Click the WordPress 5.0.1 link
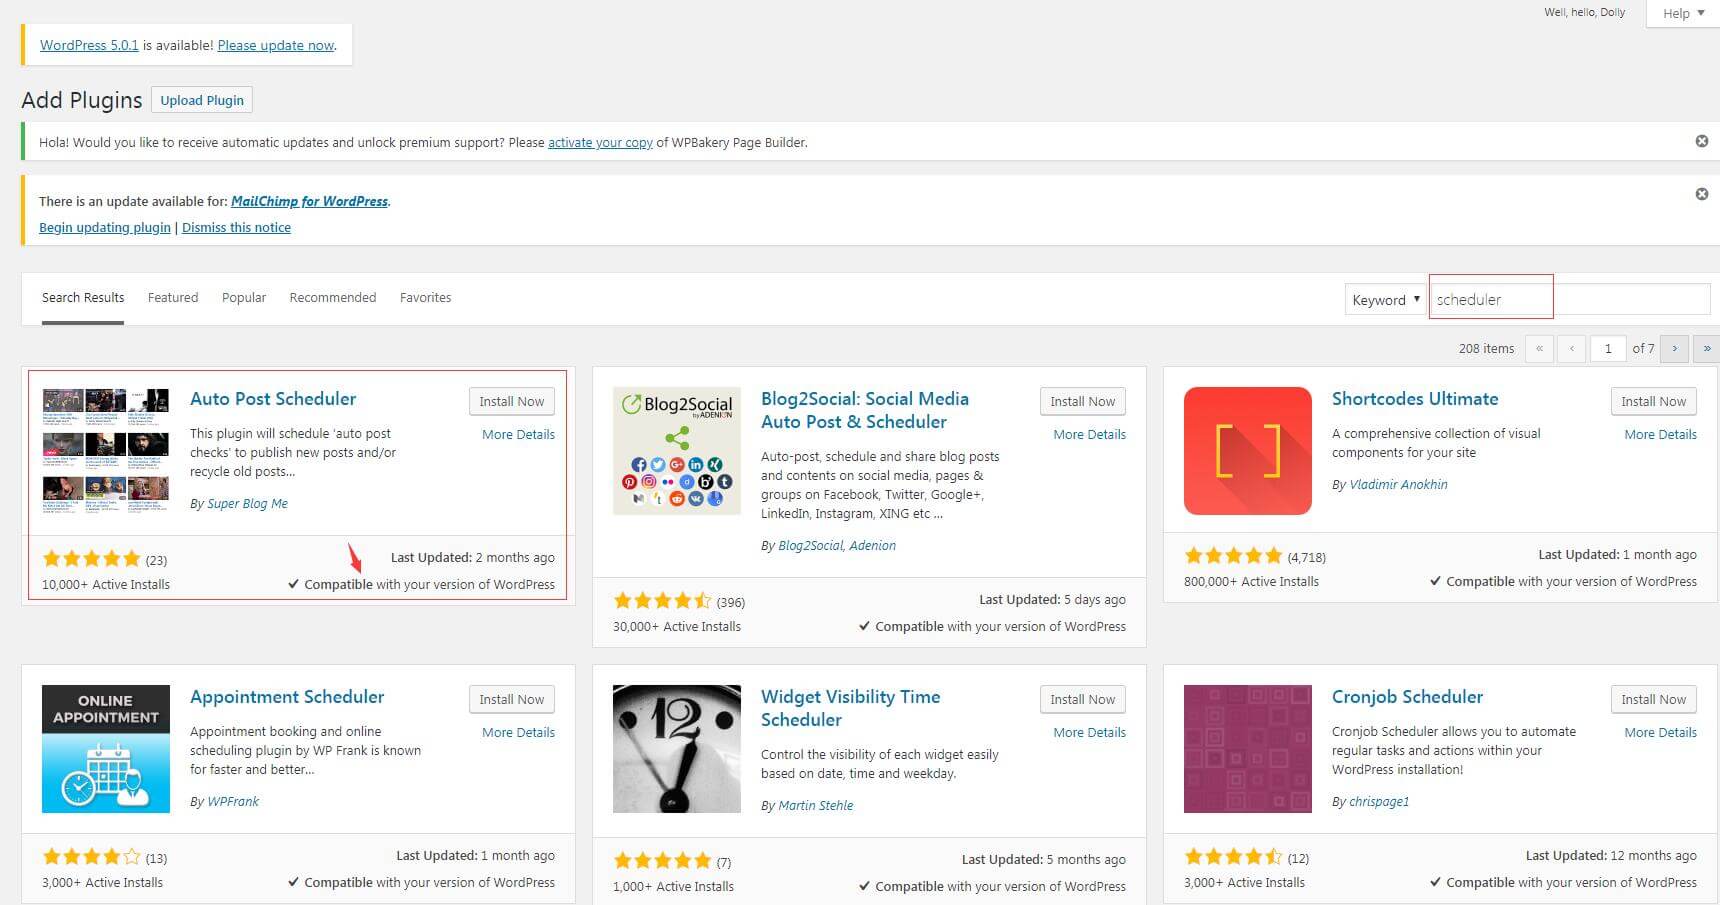 tap(89, 45)
